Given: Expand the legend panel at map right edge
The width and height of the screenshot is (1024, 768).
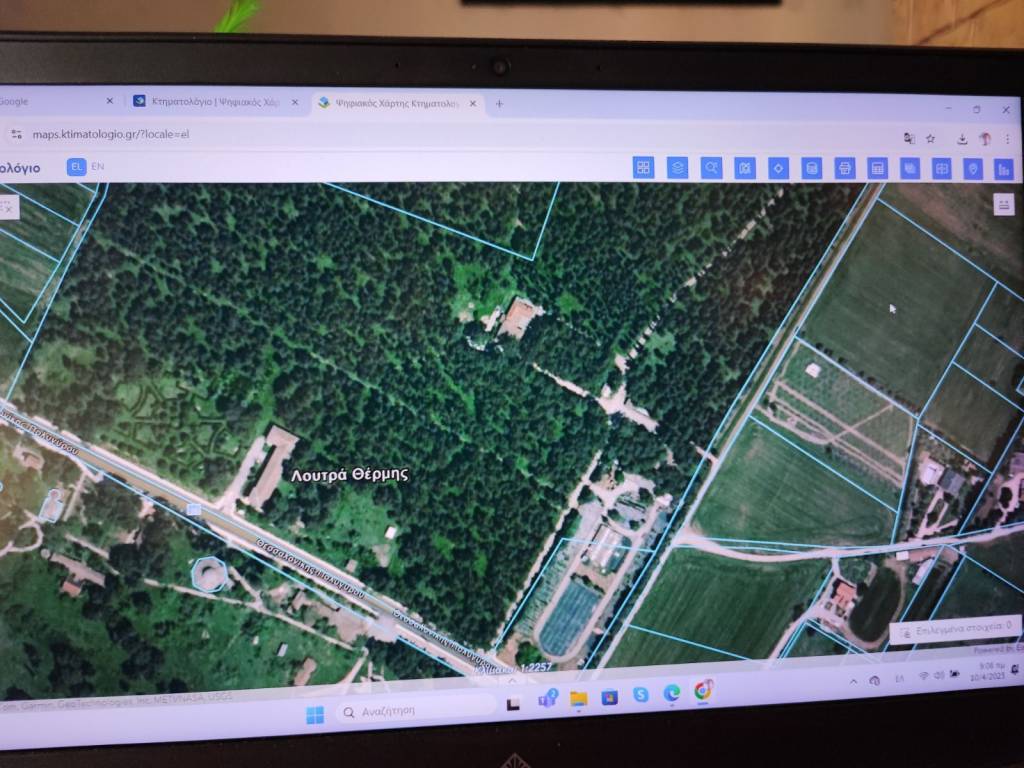Looking at the screenshot, I should click(x=1003, y=205).
